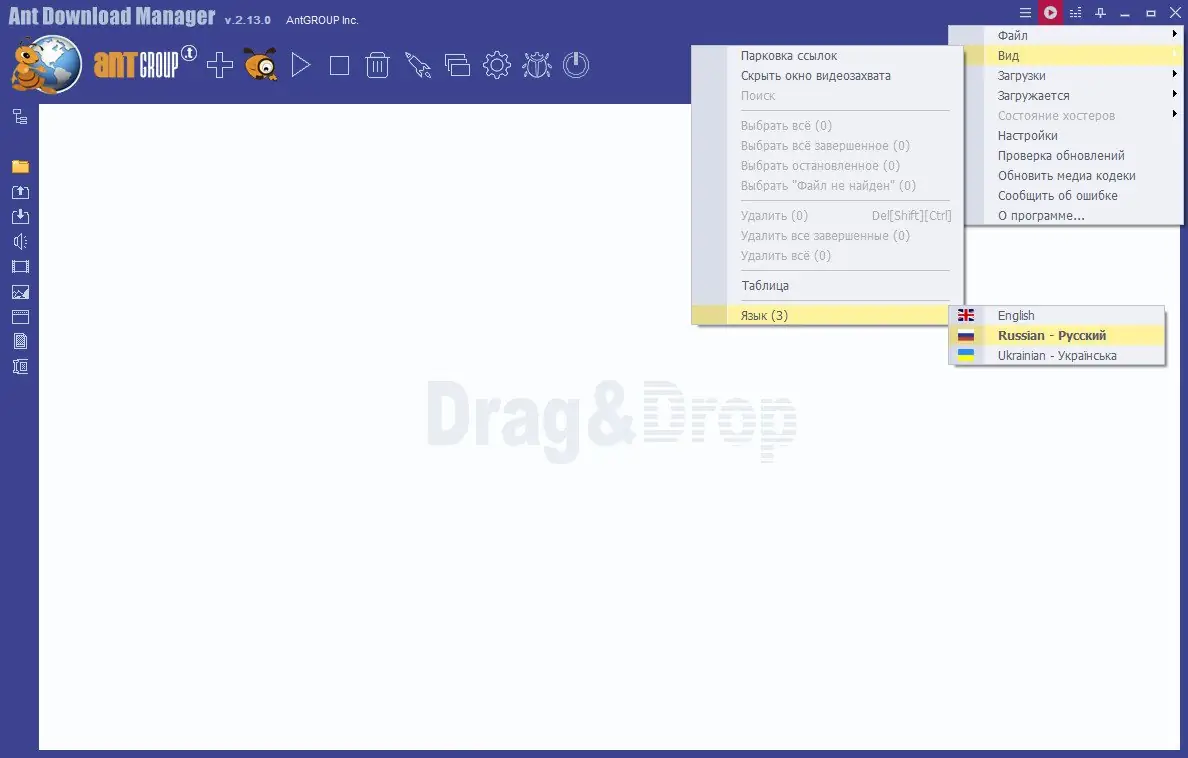This screenshot has width=1188, height=758.
Task: Toggle the category tree icon in sidebar
Action: (20, 117)
